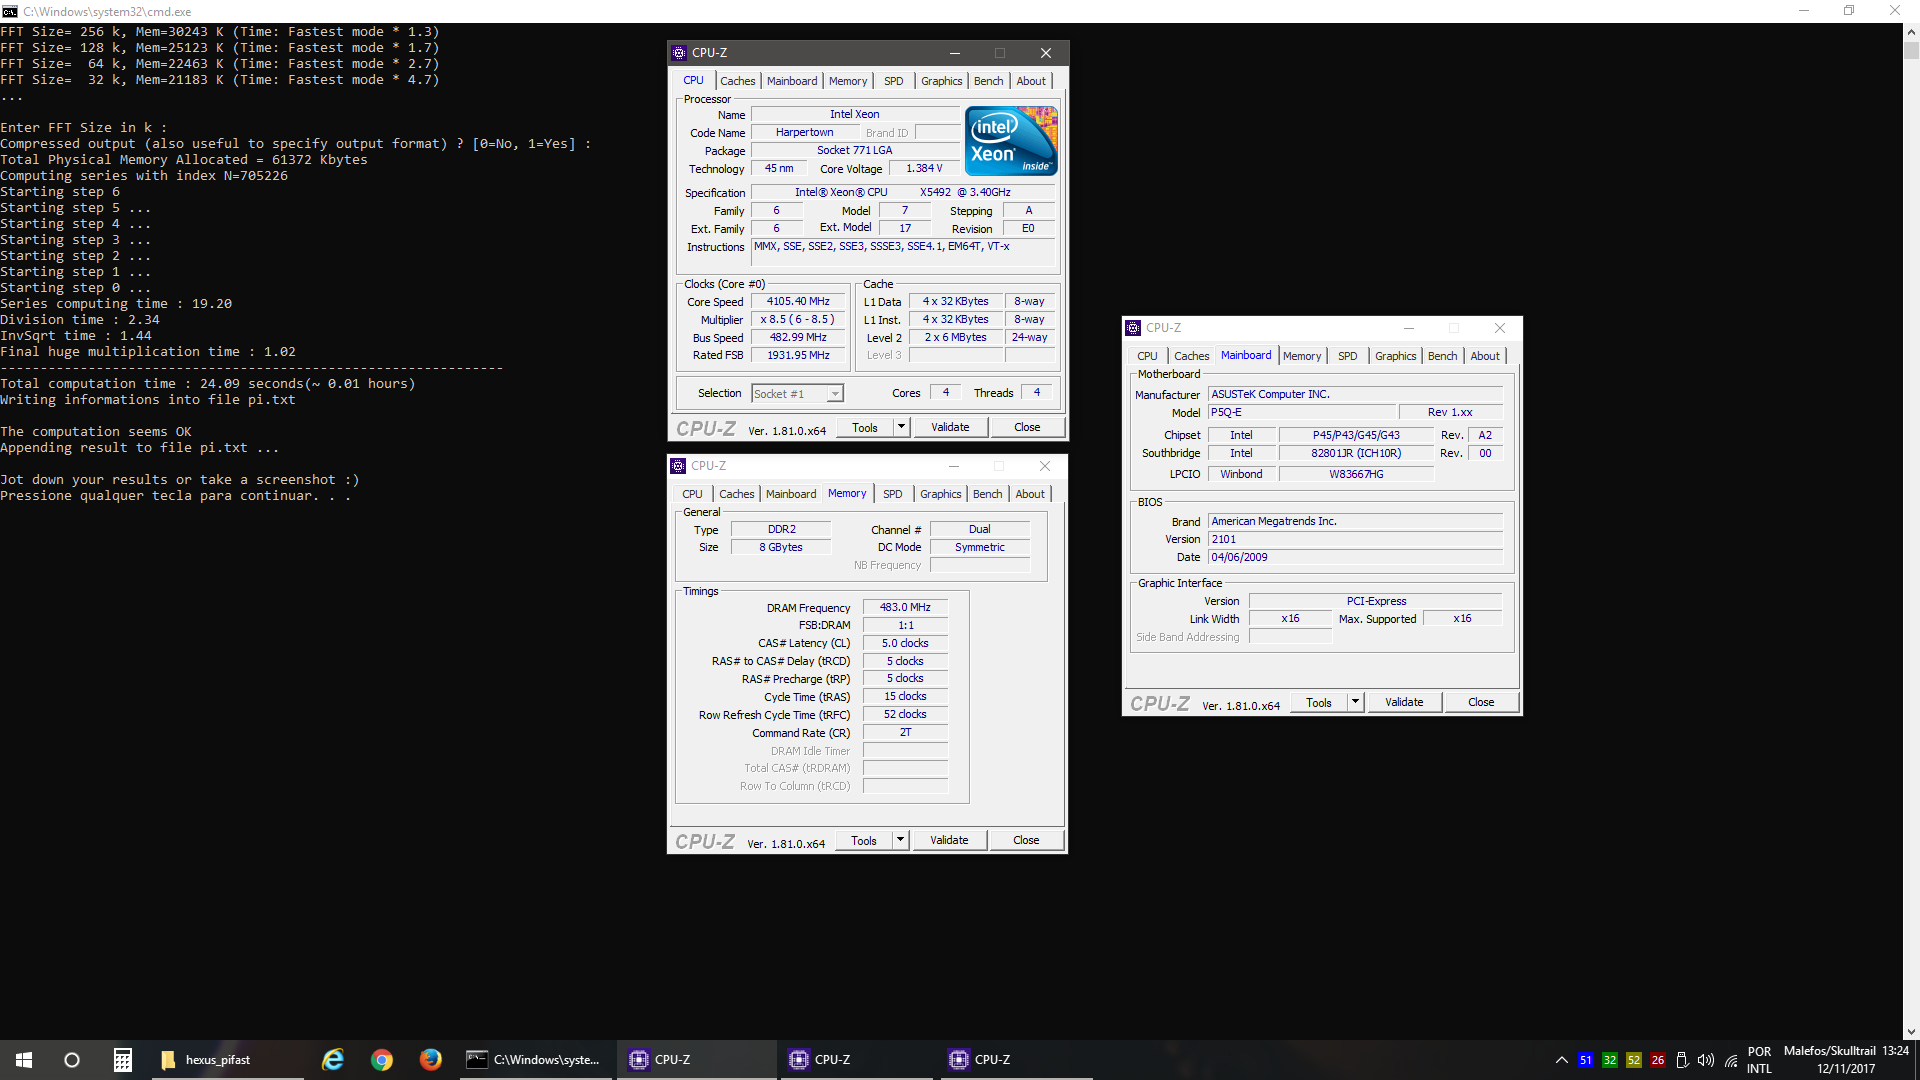
Task: Click Specification field Intel Xeon X5492
Action: tap(903, 192)
